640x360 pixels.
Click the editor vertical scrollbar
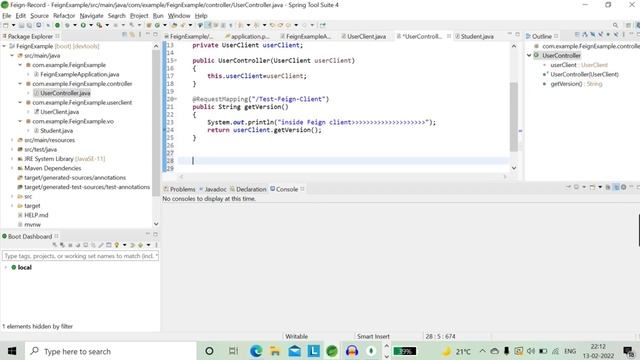coord(514,116)
